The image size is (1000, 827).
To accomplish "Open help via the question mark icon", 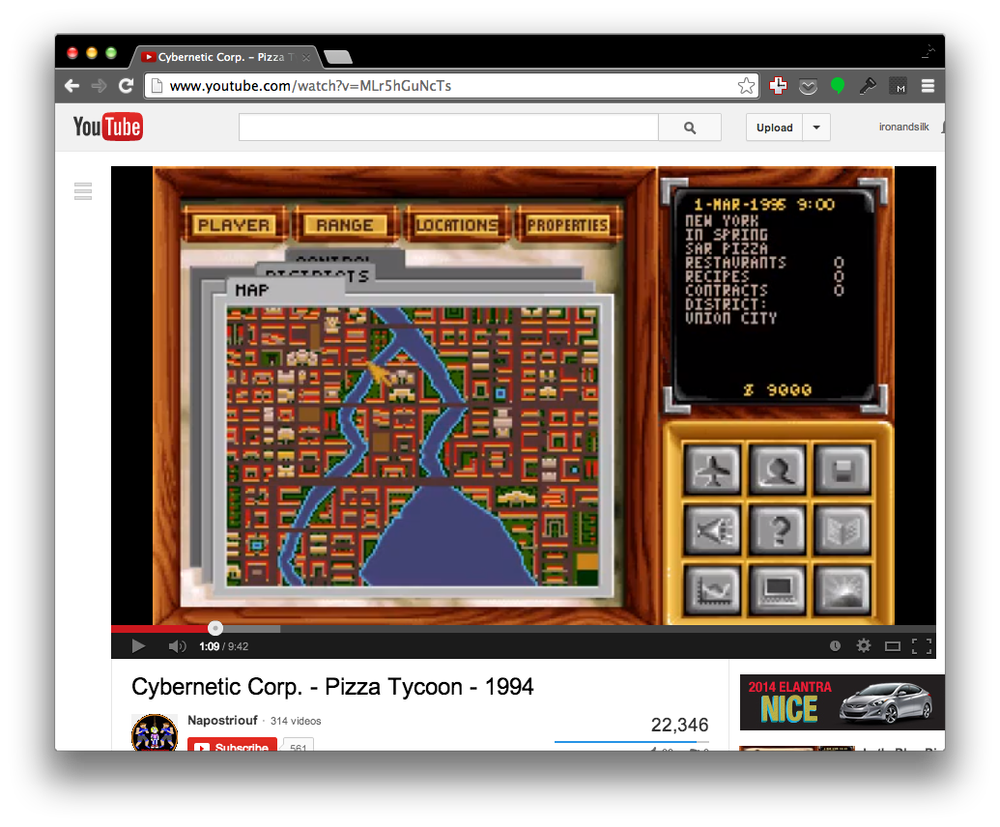I will pos(778,530).
